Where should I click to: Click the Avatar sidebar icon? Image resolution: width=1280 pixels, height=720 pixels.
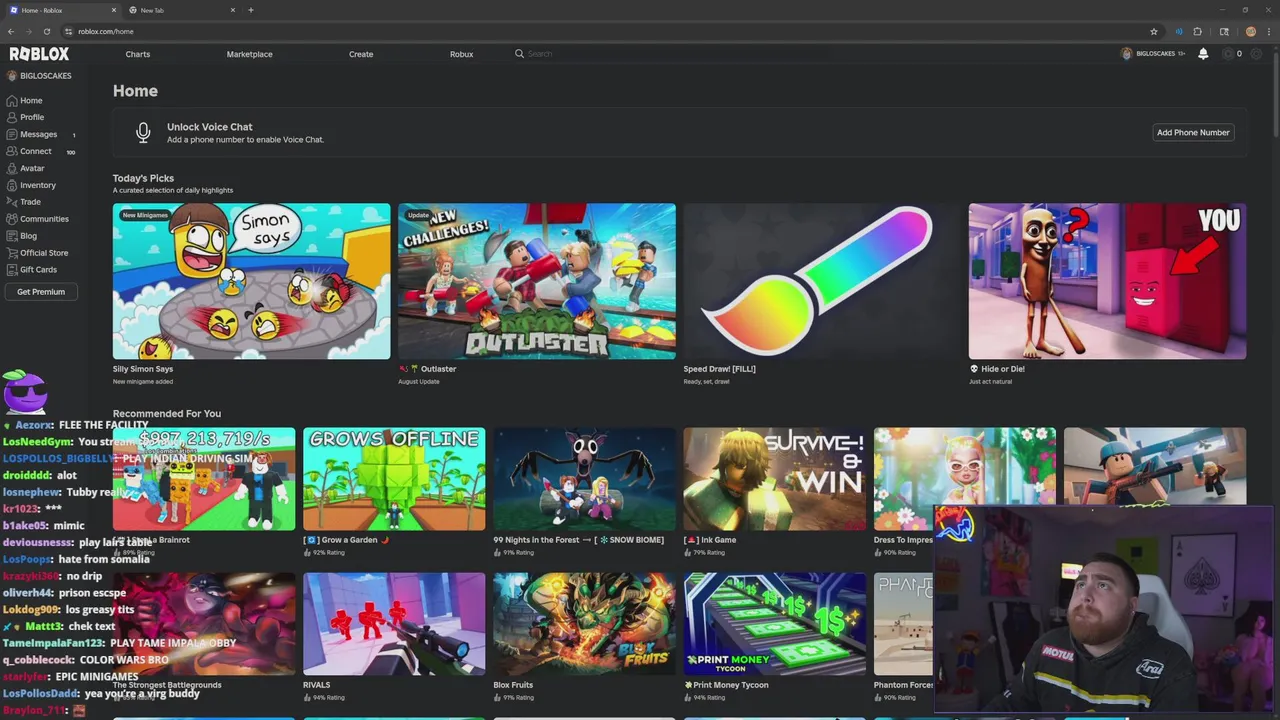[x=11, y=168]
